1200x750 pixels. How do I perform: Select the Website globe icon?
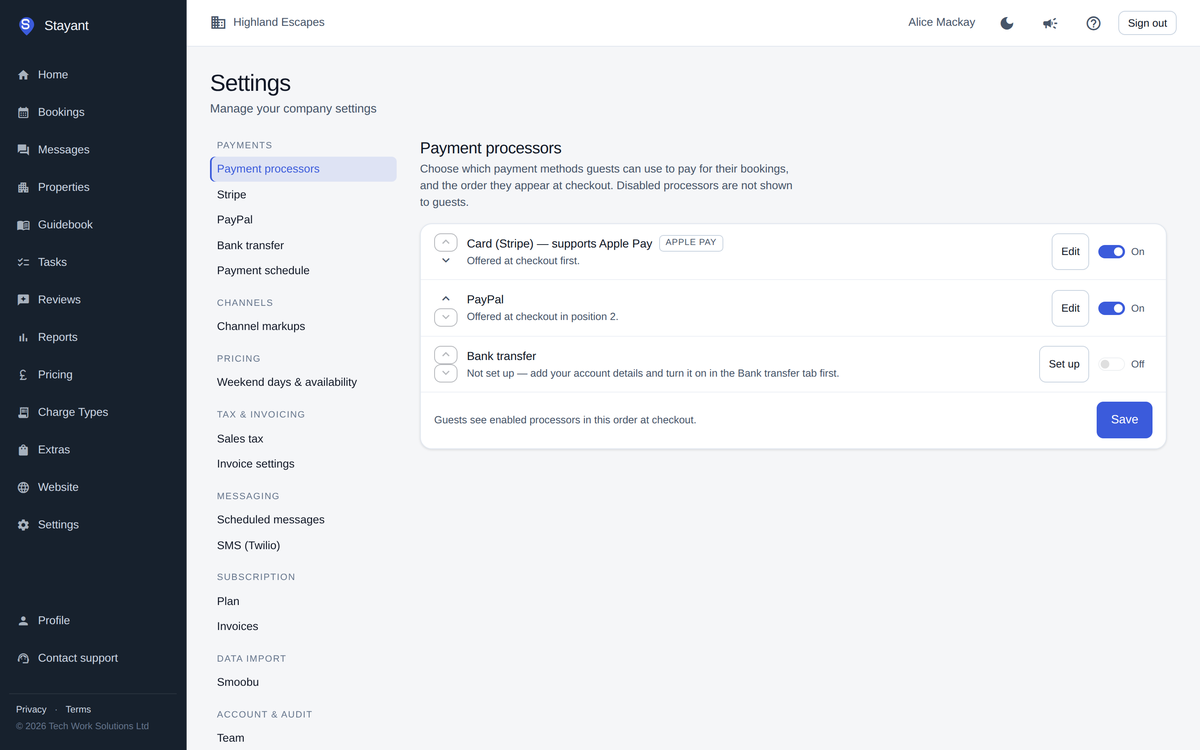pos(23,487)
